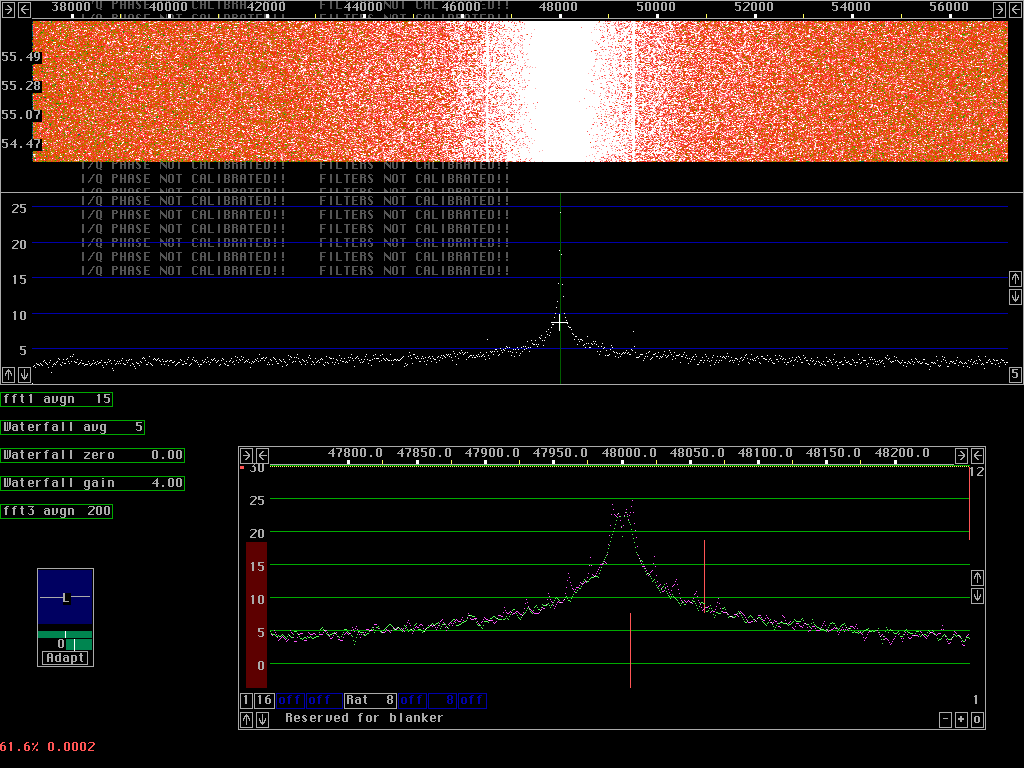Click the 56000 label on waterfall frequency scale
The image size is (1024, 768).
coord(948,7)
